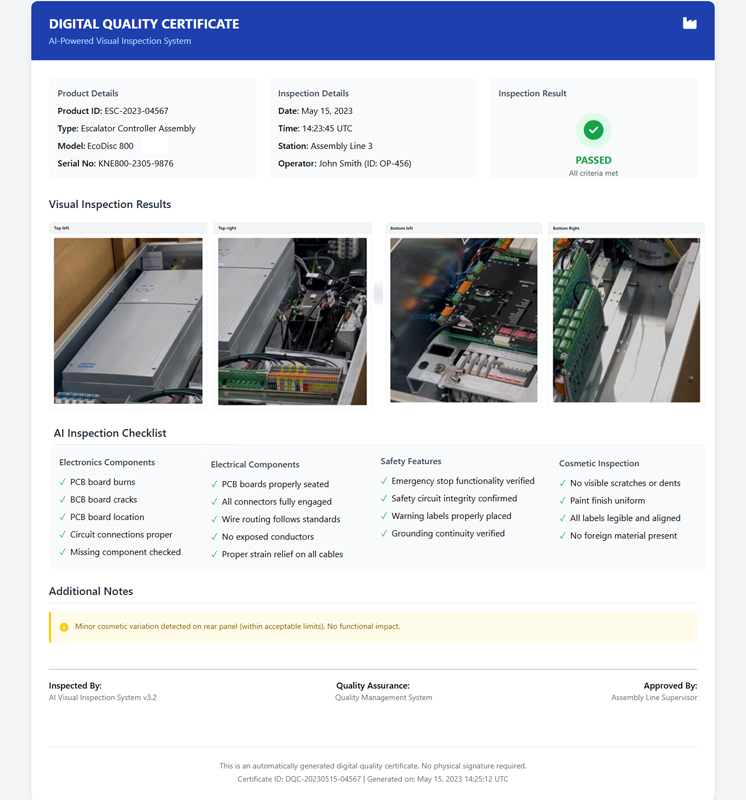Click the Visual Inspection Results heading
Viewport: 746px width, 800px height.
click(x=110, y=204)
